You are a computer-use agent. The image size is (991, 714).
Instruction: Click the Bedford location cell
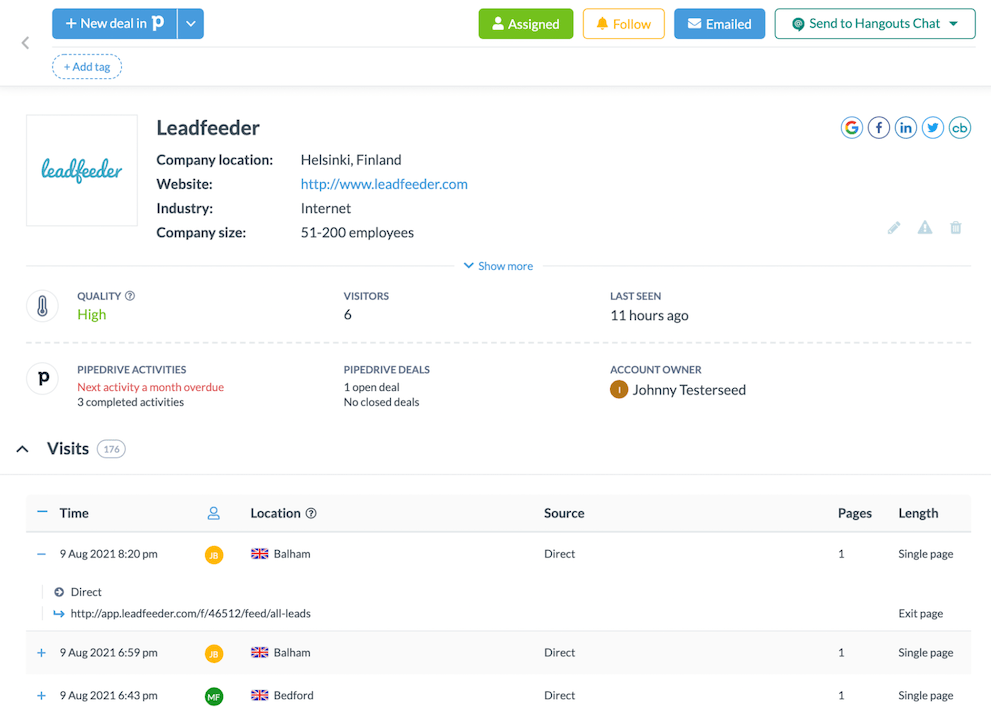pos(293,696)
